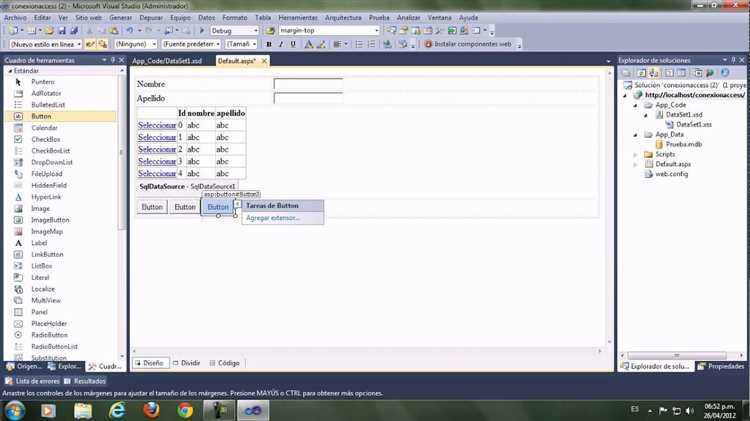Click the numbered list formatting icon
This screenshot has height=421, width=750.
click(x=371, y=44)
